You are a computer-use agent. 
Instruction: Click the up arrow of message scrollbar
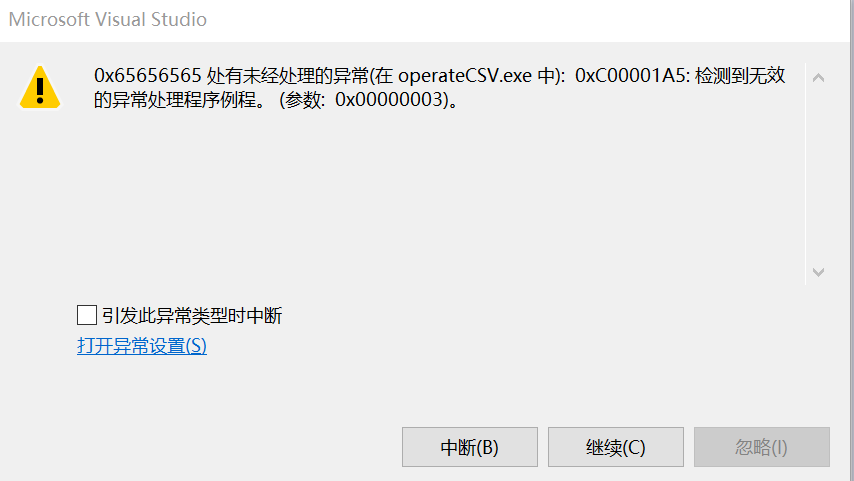818,78
